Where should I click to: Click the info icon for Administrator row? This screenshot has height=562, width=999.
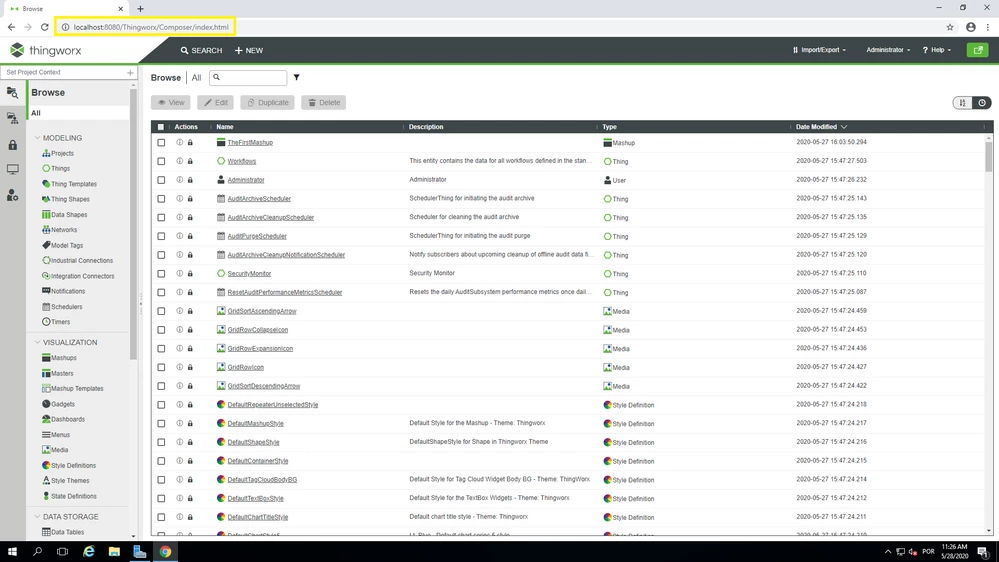tap(180, 180)
